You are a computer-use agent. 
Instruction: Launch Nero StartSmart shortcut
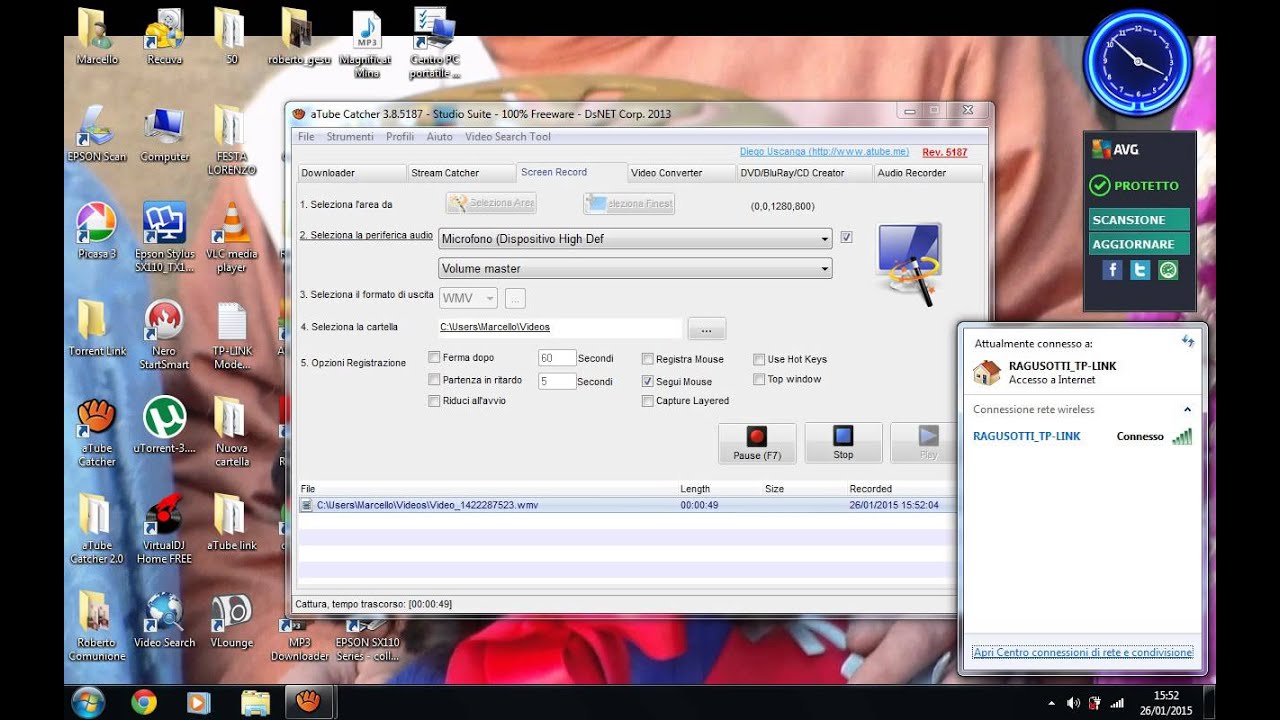[x=164, y=334]
